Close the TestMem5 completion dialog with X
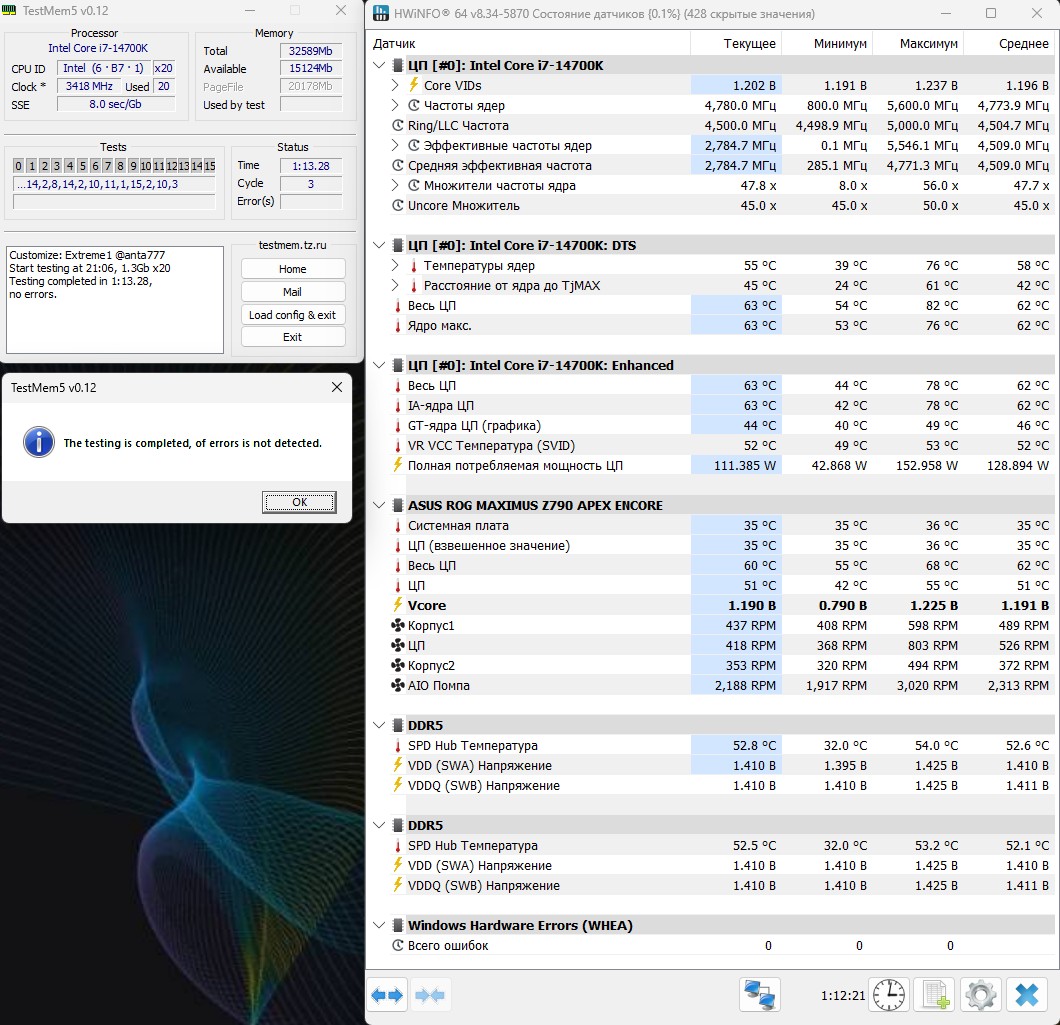Viewport: 1060px width, 1025px height. tap(337, 387)
